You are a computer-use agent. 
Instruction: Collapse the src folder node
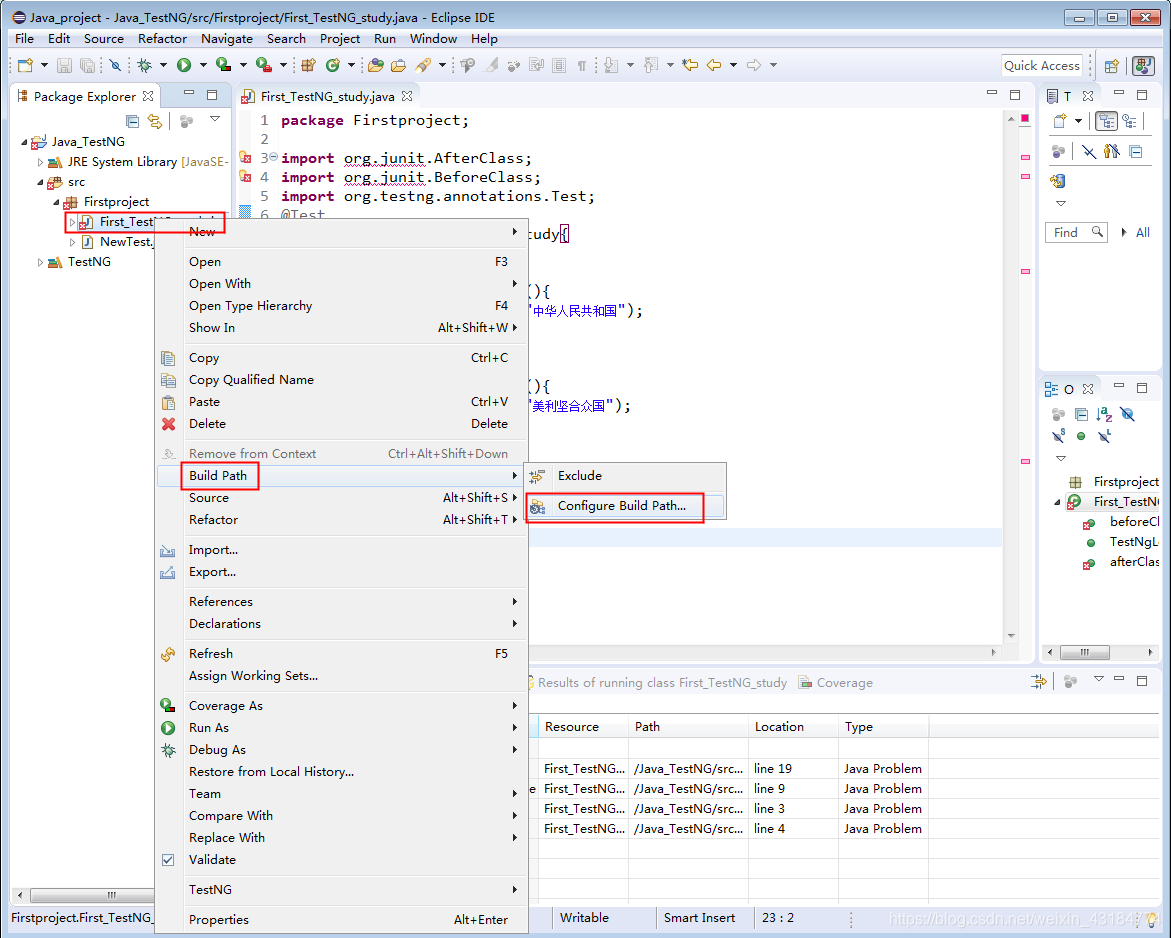[x=40, y=182]
